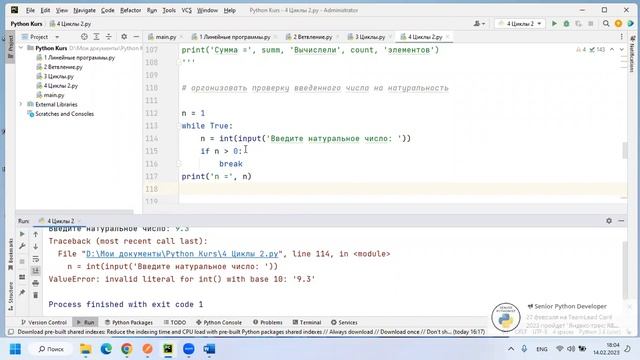Run the 4 Циклы 2 configuration
This screenshot has height=360, width=640.
(554, 24)
